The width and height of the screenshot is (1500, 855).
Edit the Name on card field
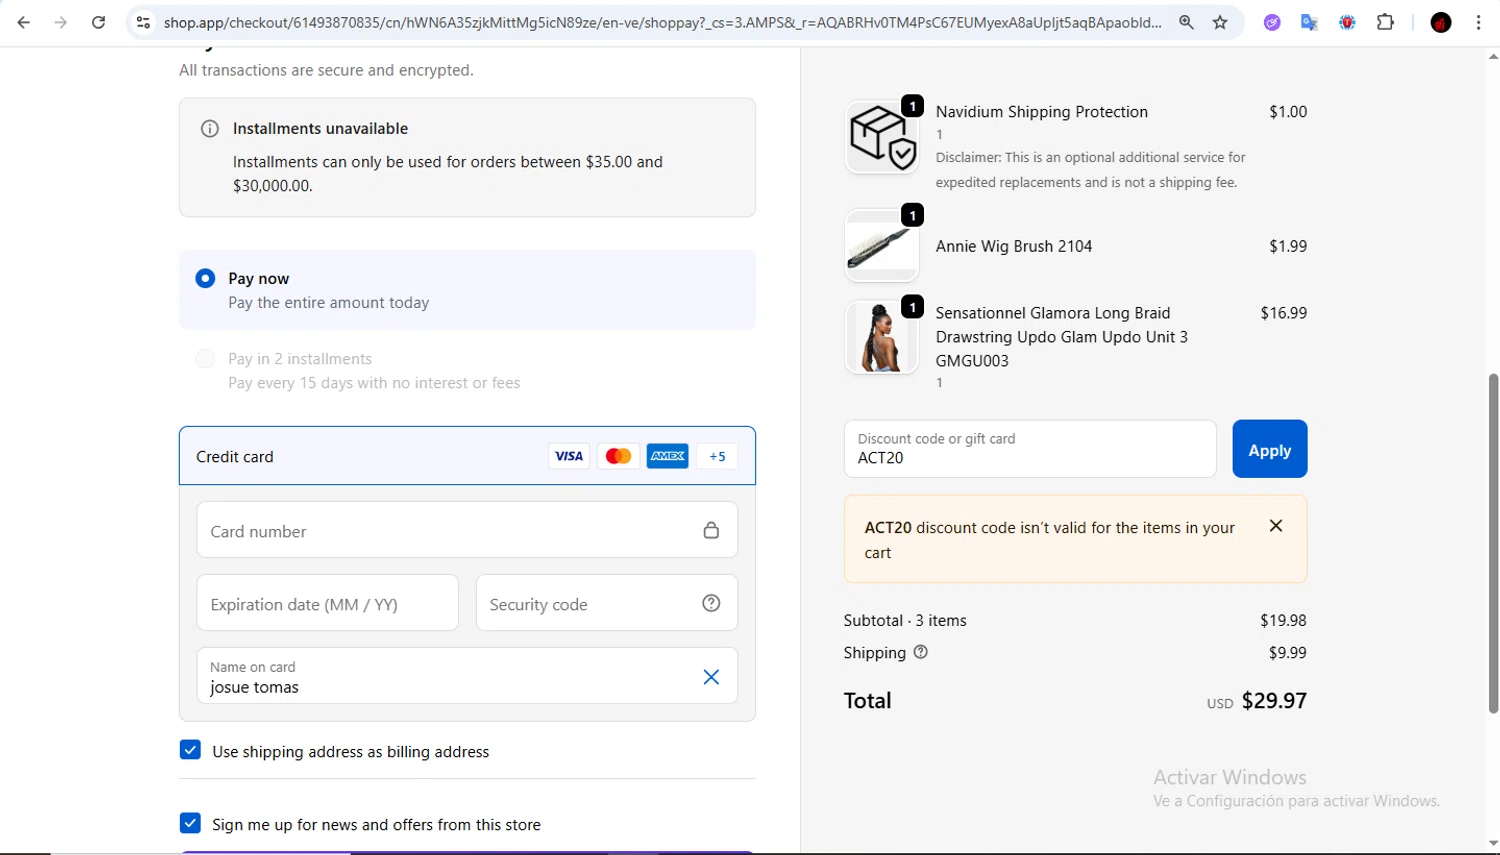pyautogui.click(x=467, y=676)
